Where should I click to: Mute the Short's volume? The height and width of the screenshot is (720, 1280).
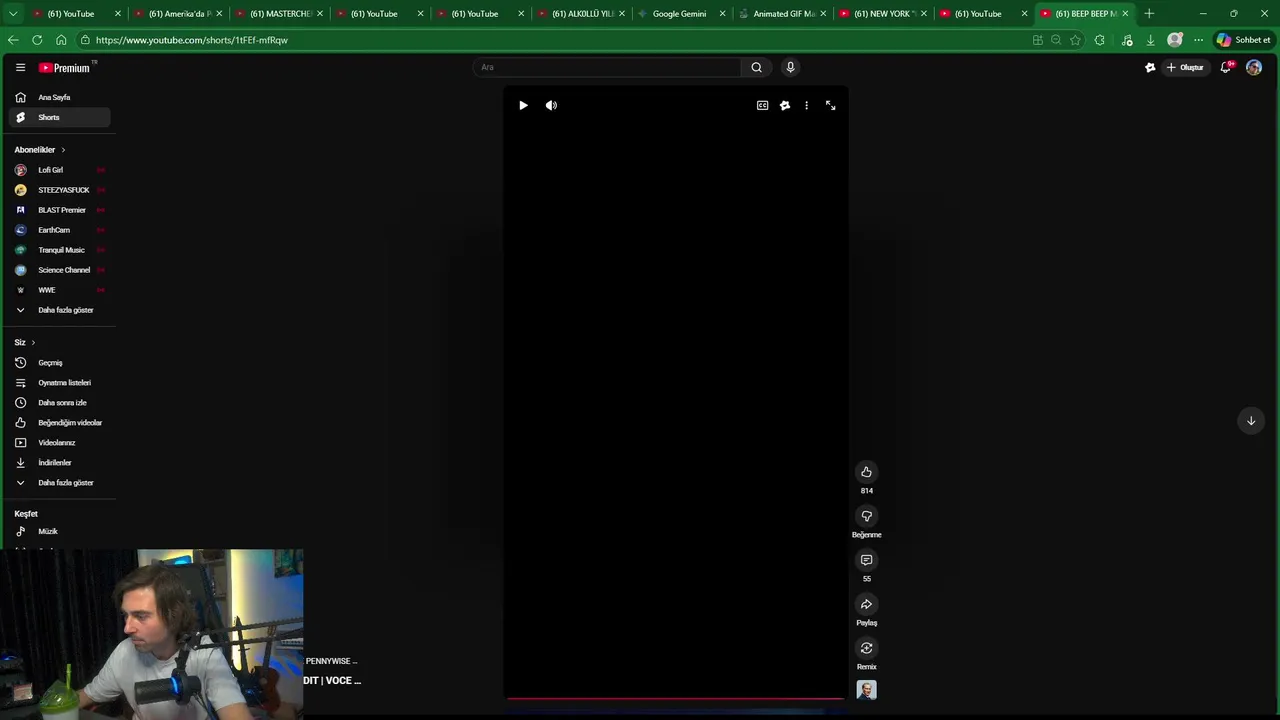pyautogui.click(x=551, y=105)
